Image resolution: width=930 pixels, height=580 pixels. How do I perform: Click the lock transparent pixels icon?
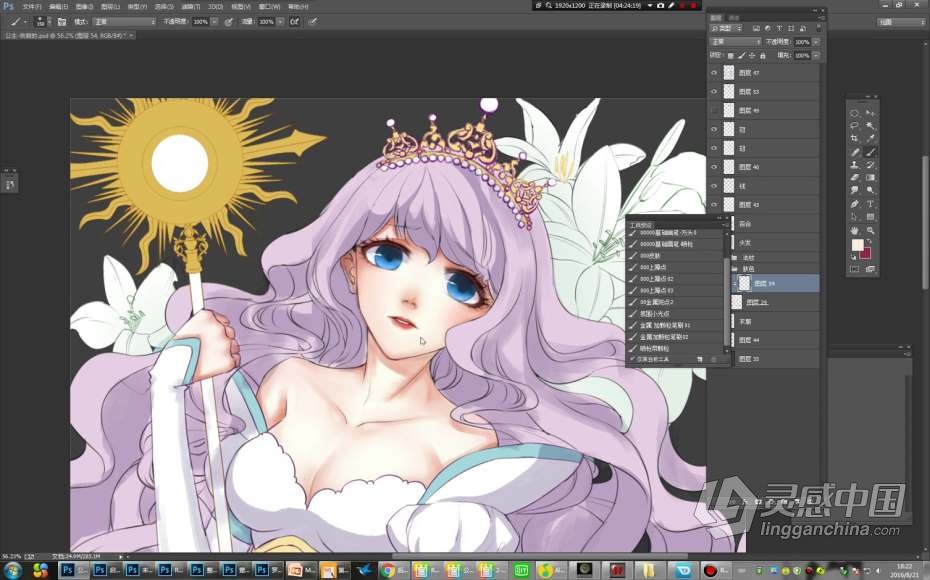731,56
